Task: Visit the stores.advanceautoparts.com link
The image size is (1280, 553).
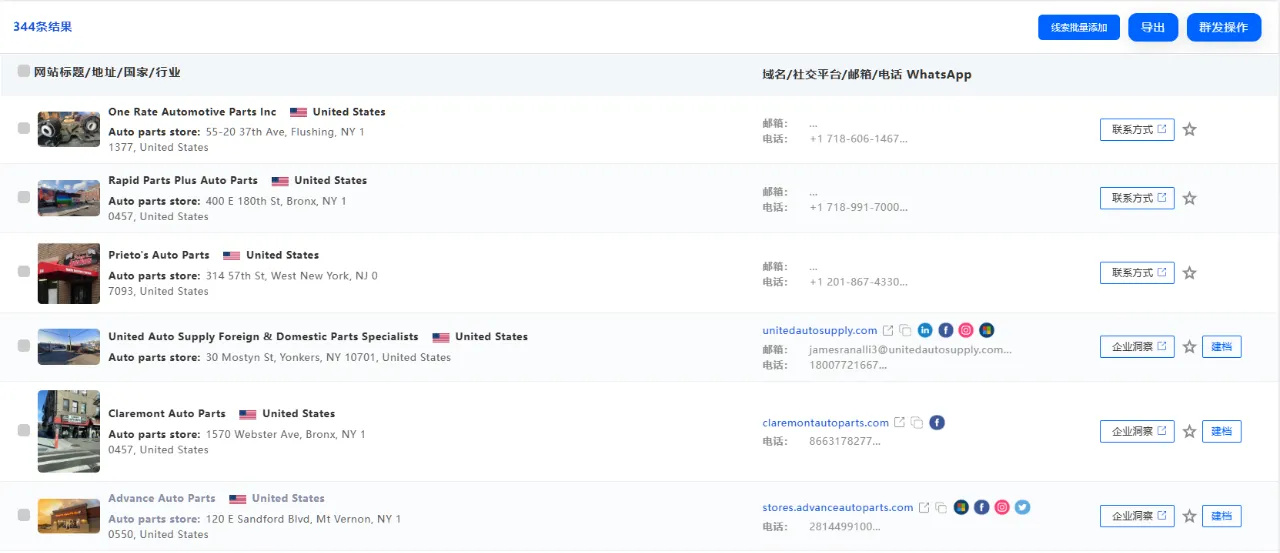Action: [837, 508]
